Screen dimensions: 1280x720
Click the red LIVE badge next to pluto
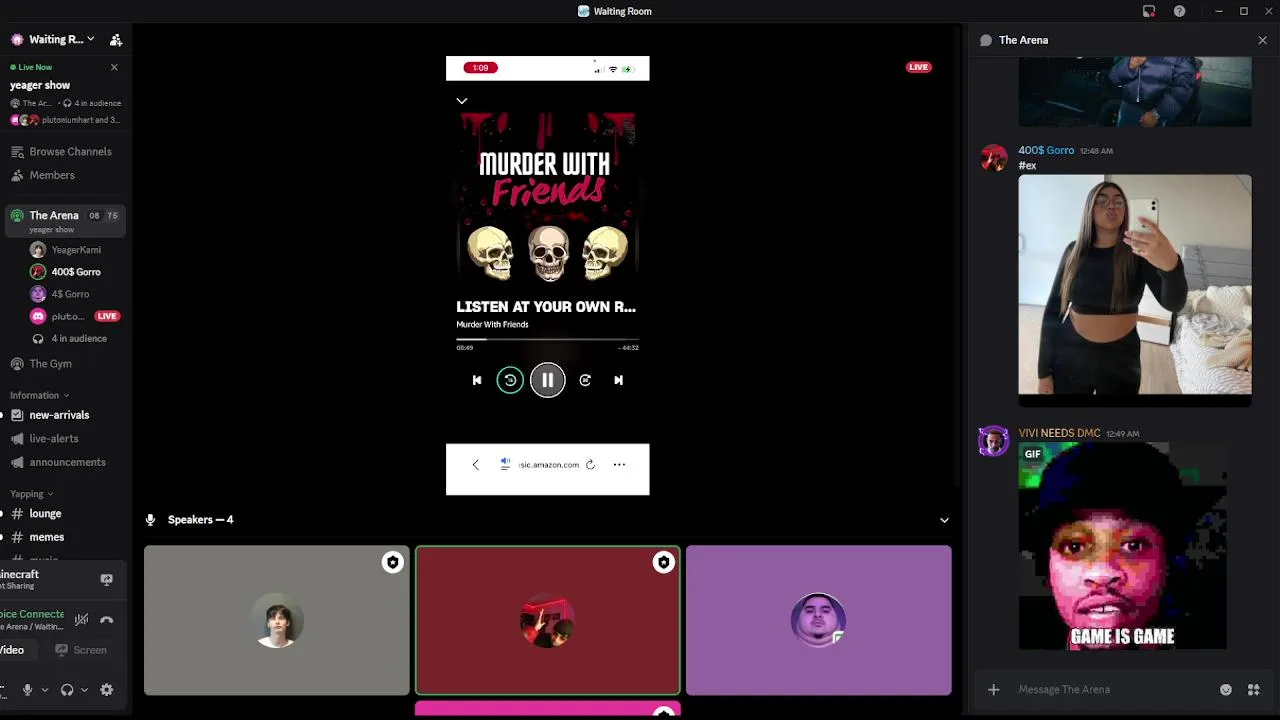(x=107, y=316)
